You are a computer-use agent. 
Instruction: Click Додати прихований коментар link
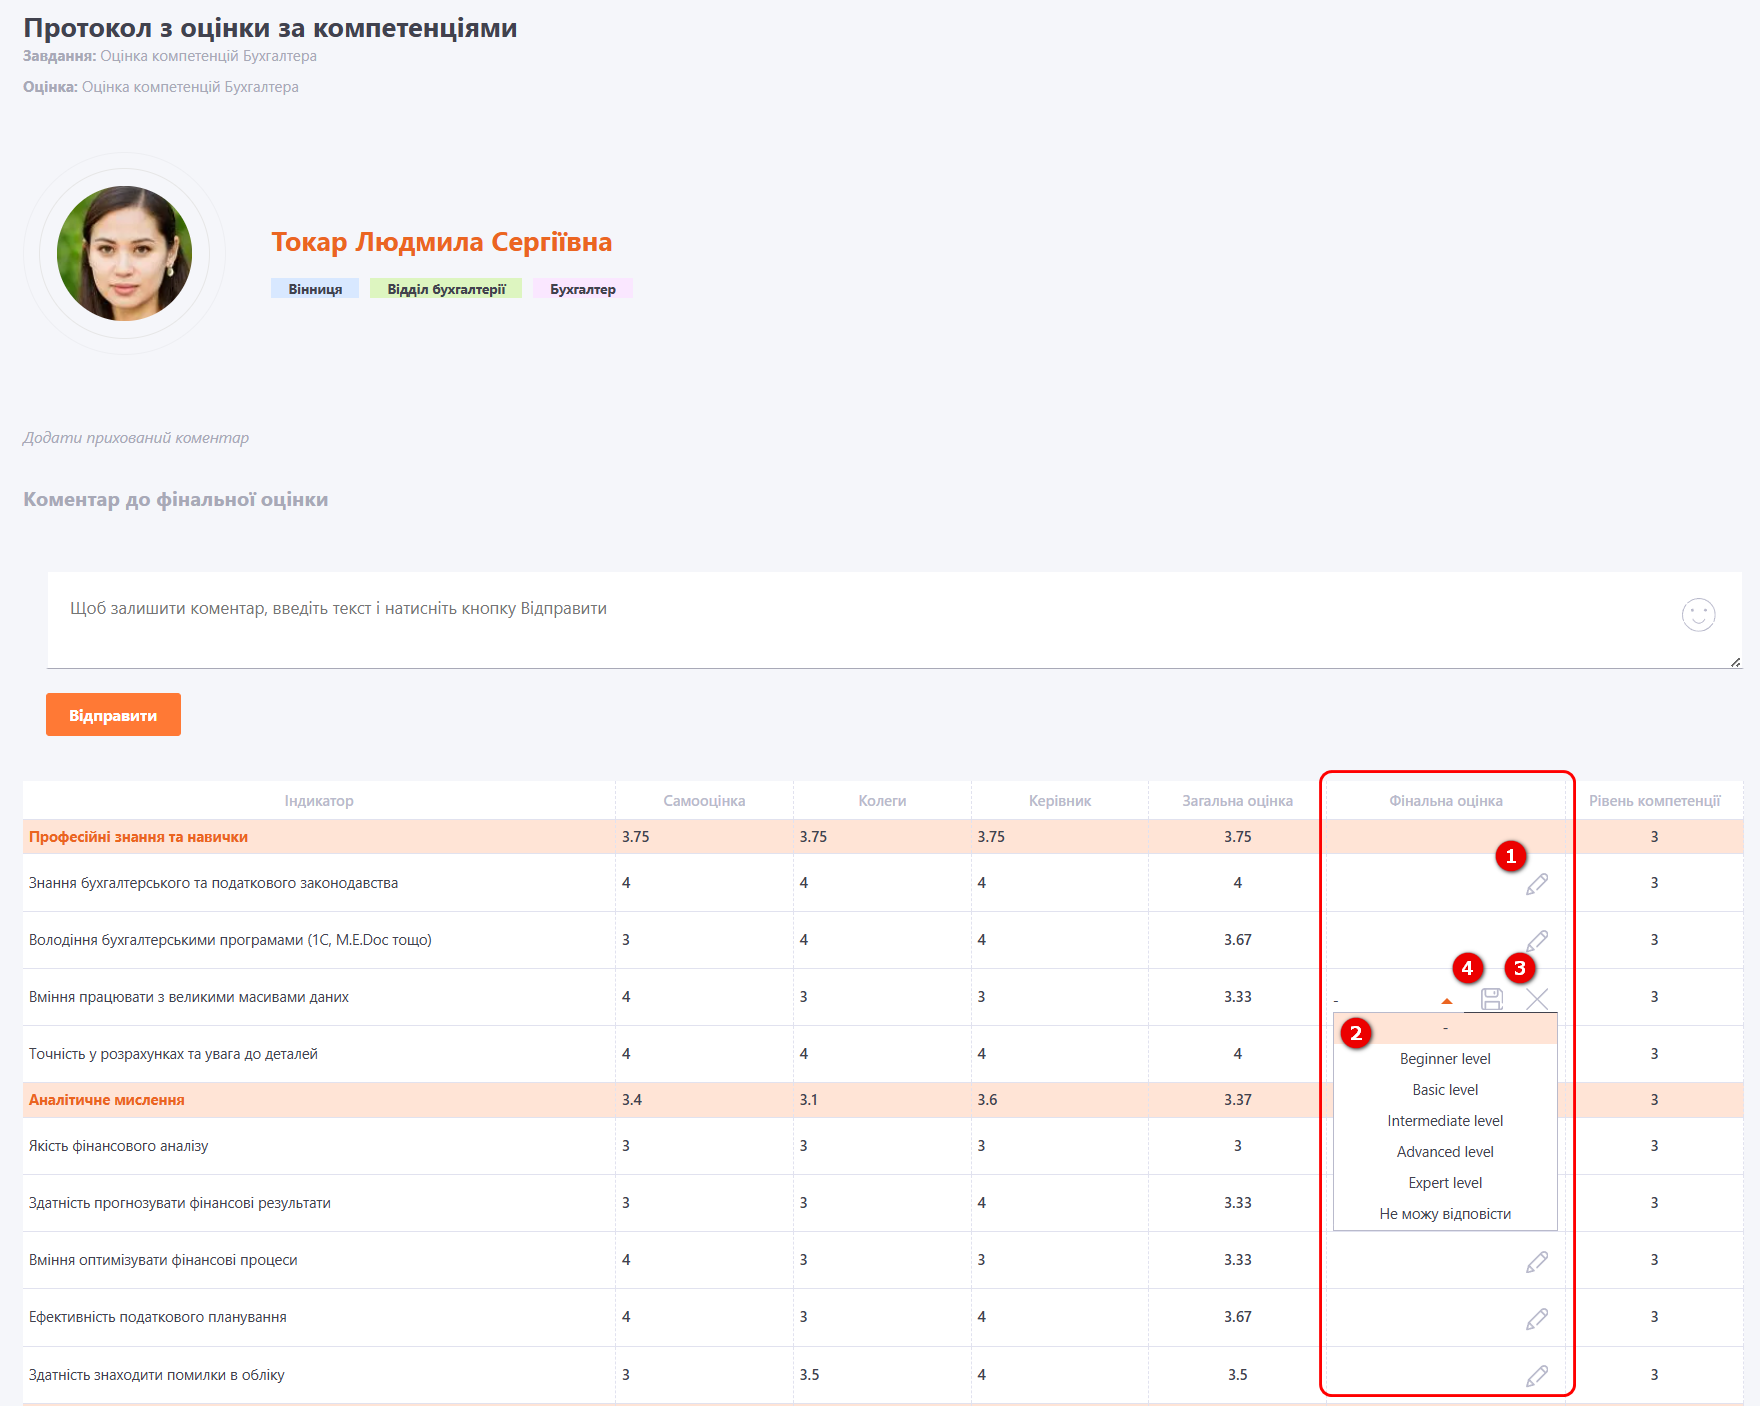[136, 438]
